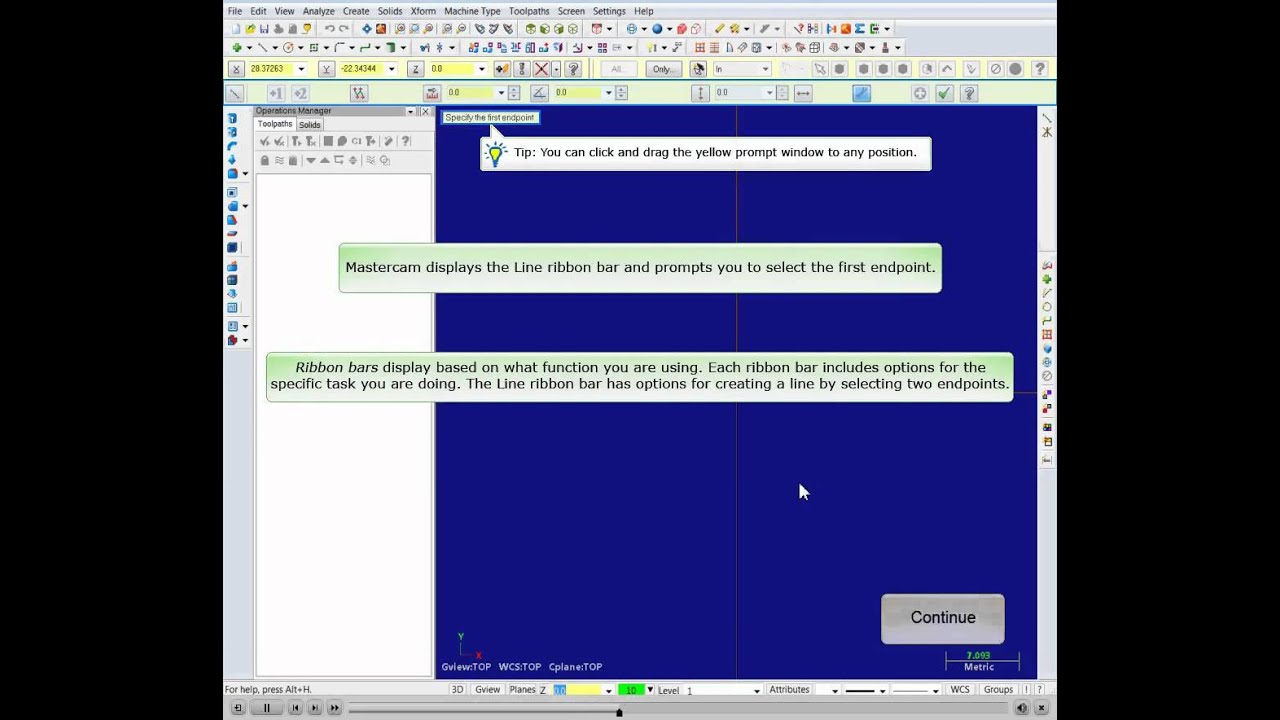Click the Gview button in status bar
Screen dimensions: 1280x720
click(487, 690)
